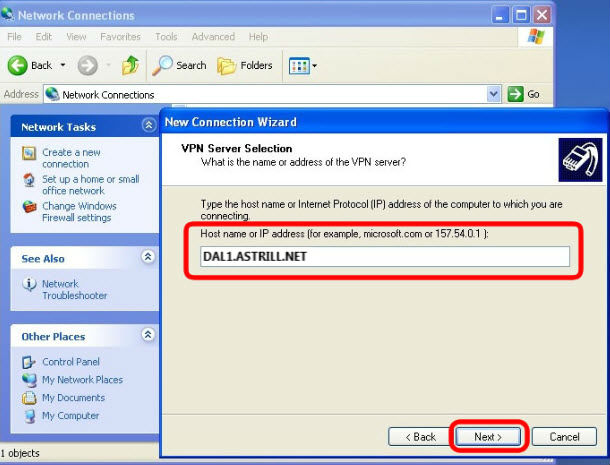
Task: Click the Windows Firewall settings icon
Action: pos(29,207)
